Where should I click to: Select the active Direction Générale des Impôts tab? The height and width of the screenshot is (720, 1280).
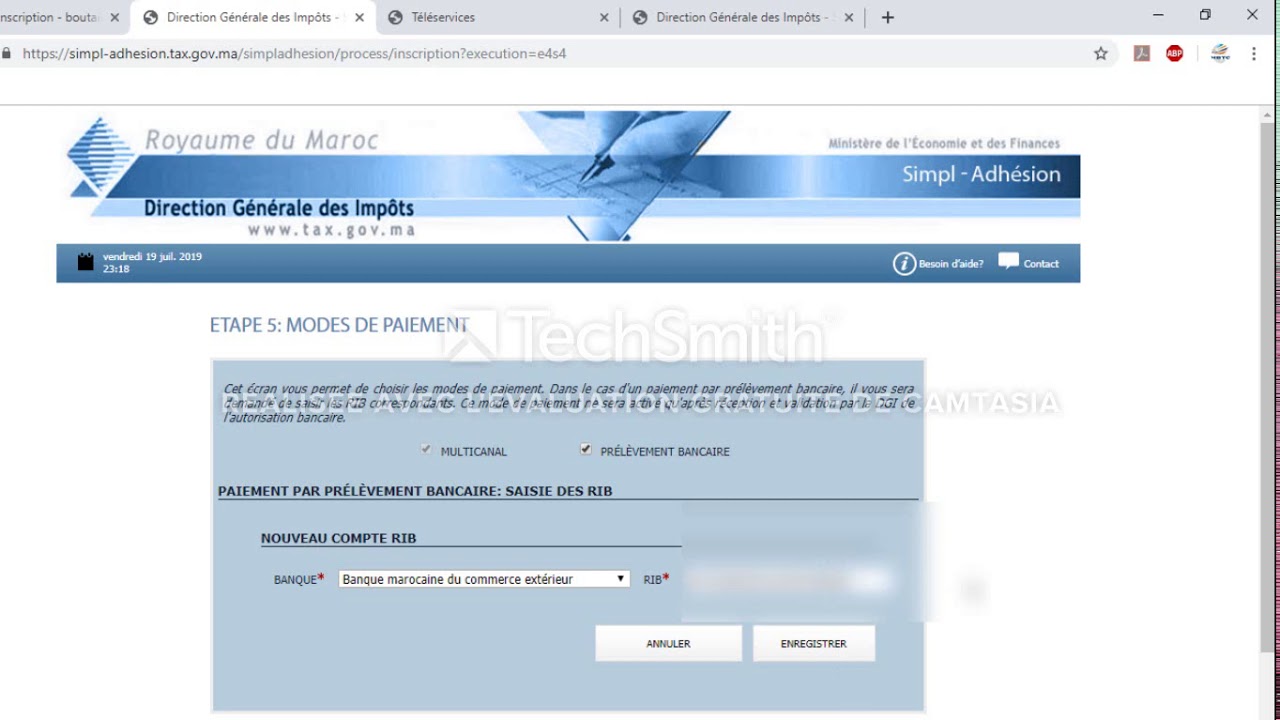[252, 17]
